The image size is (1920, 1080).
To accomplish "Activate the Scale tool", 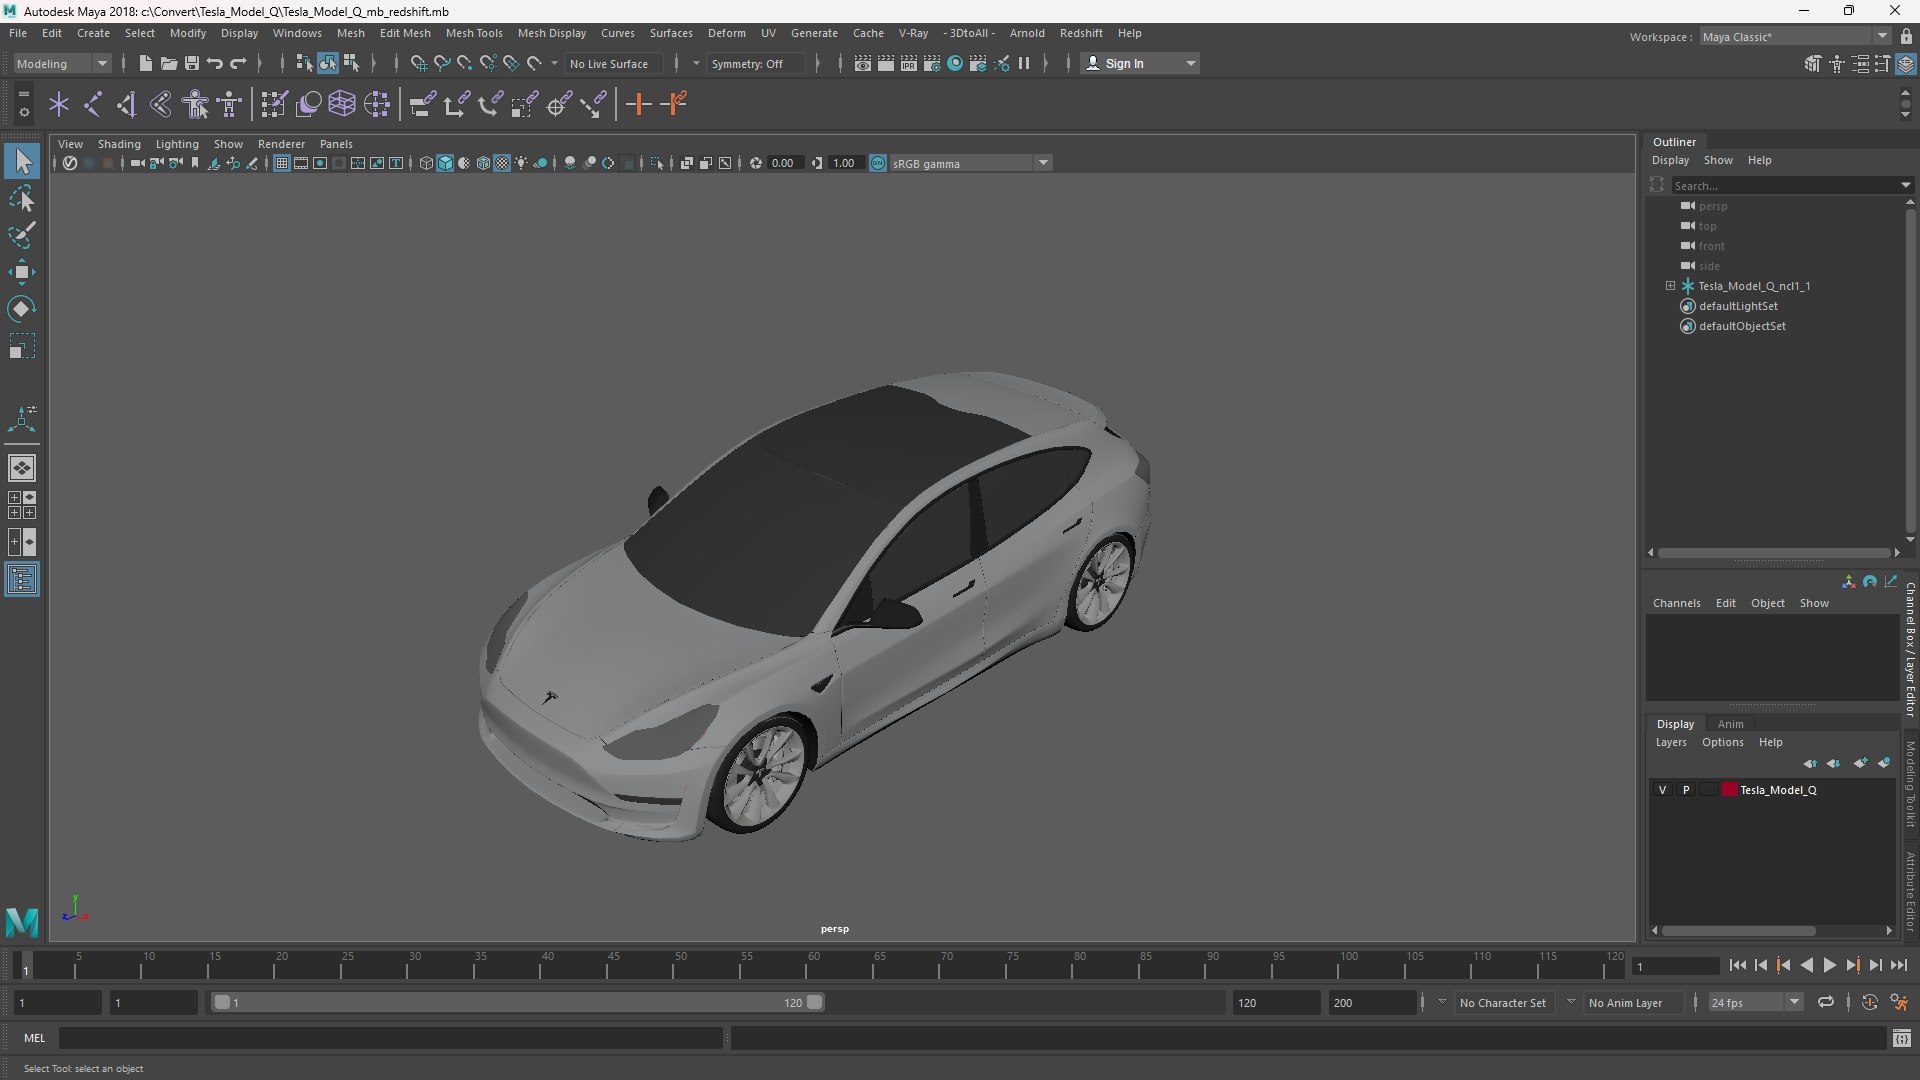I will (22, 346).
